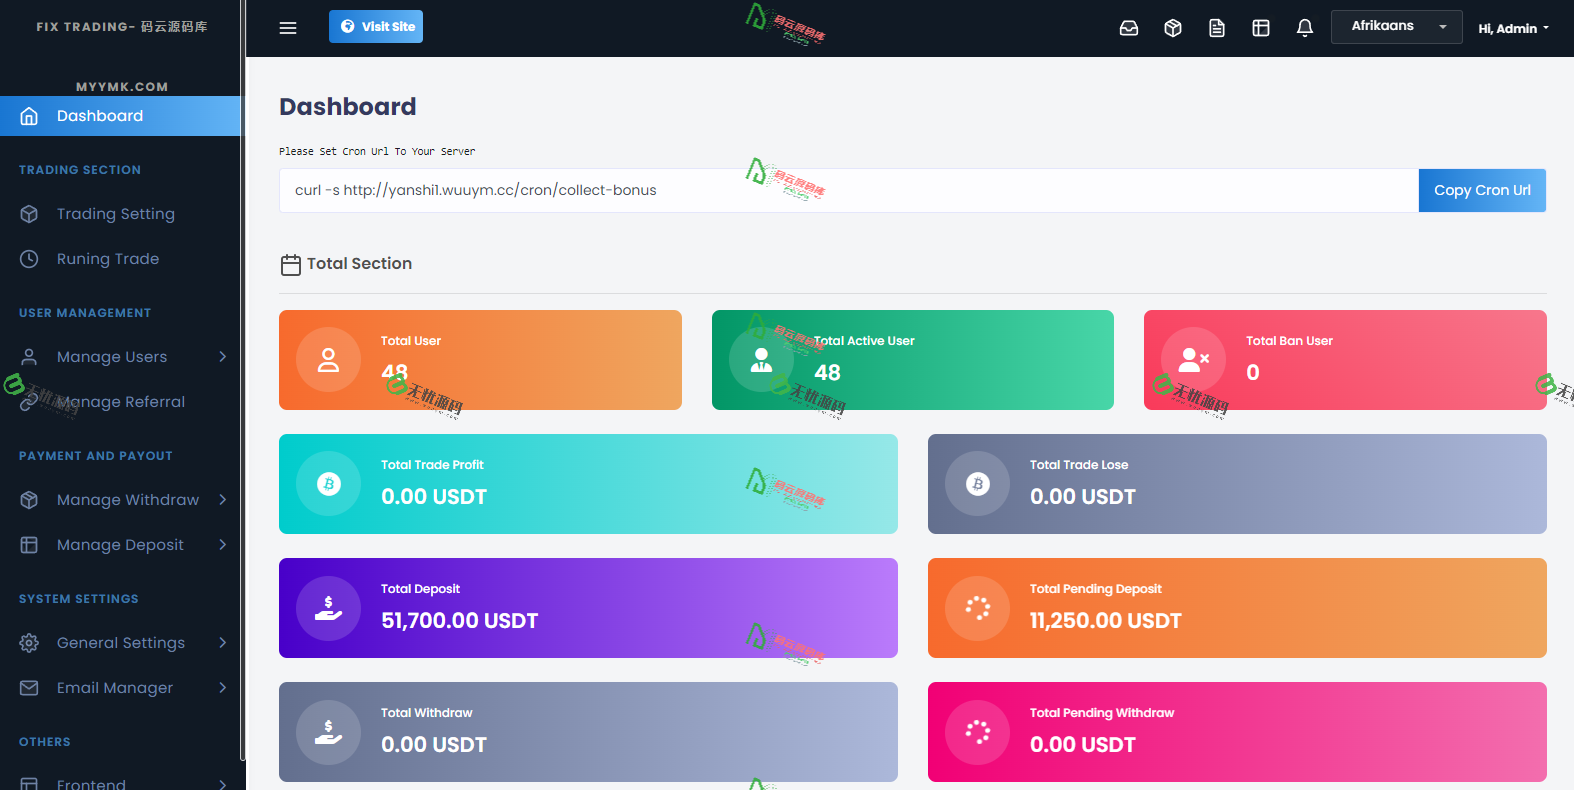
Task: Click the Total Ban User icon
Action: (1193, 360)
